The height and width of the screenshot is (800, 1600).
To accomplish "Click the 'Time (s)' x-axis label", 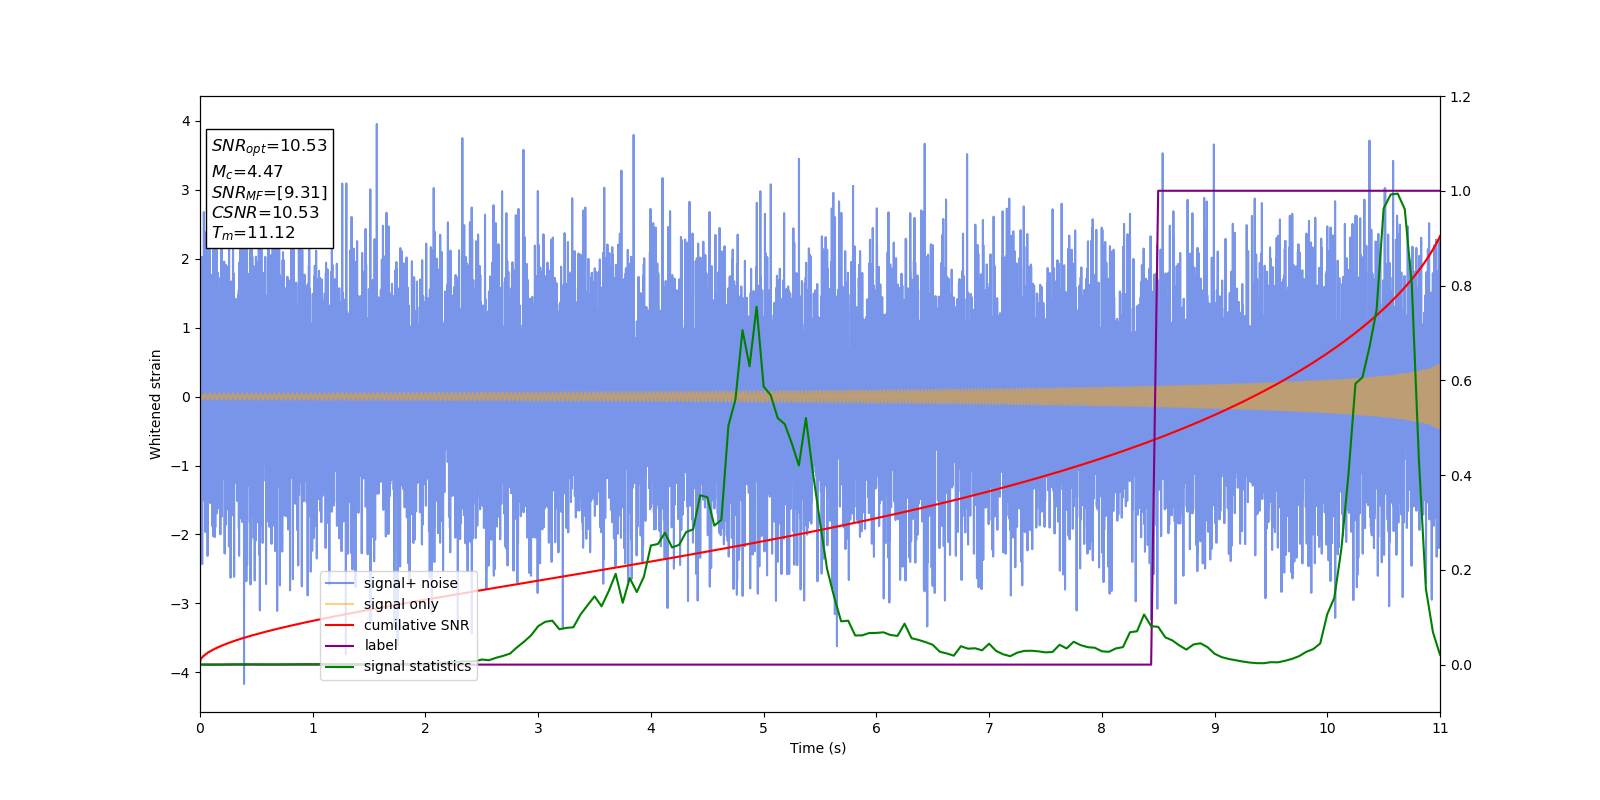I will (818, 748).
